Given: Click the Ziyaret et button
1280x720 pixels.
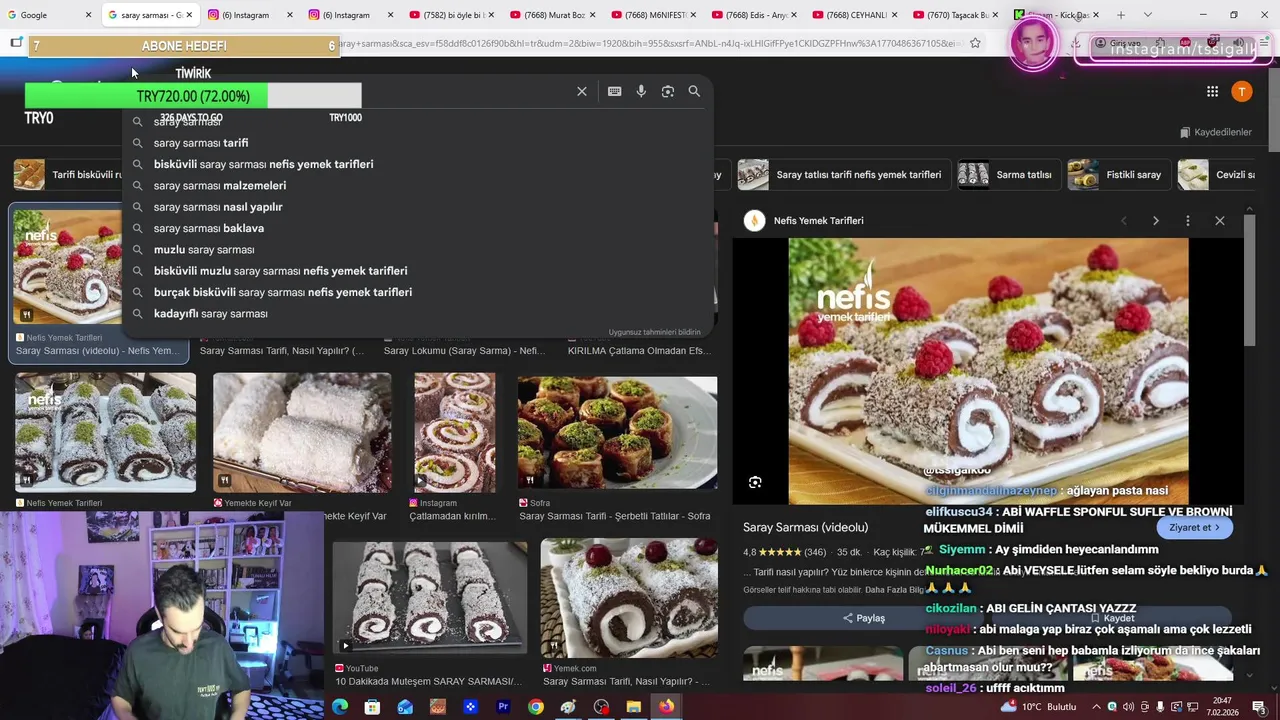Looking at the screenshot, I should click(1194, 527).
